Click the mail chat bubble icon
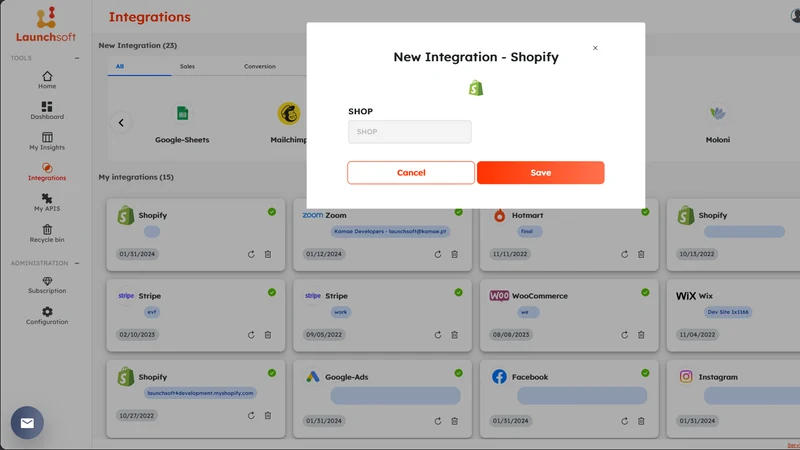Image resolution: width=800 pixels, height=450 pixels. (27, 422)
